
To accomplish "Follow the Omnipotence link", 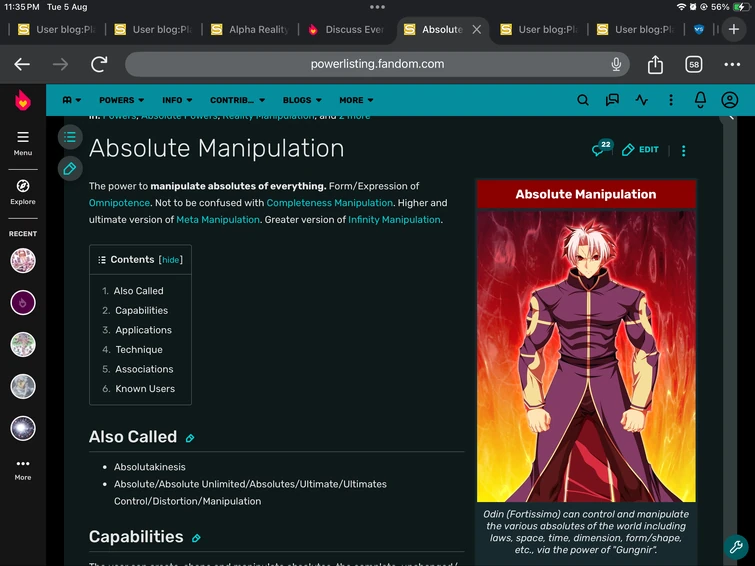I will pyautogui.click(x=119, y=203).
